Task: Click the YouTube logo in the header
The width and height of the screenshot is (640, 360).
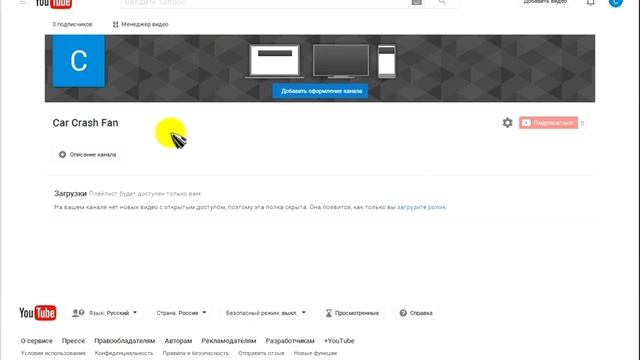Action: point(53,4)
